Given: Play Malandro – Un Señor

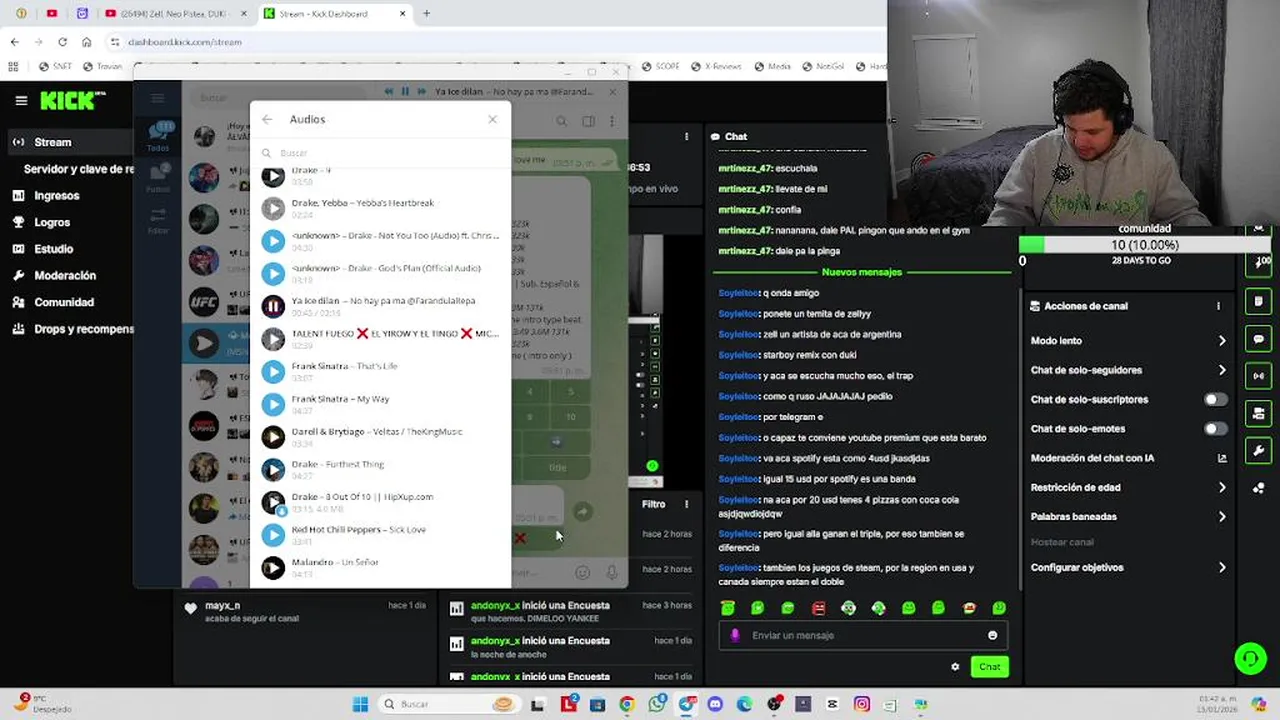Looking at the screenshot, I should point(273,568).
